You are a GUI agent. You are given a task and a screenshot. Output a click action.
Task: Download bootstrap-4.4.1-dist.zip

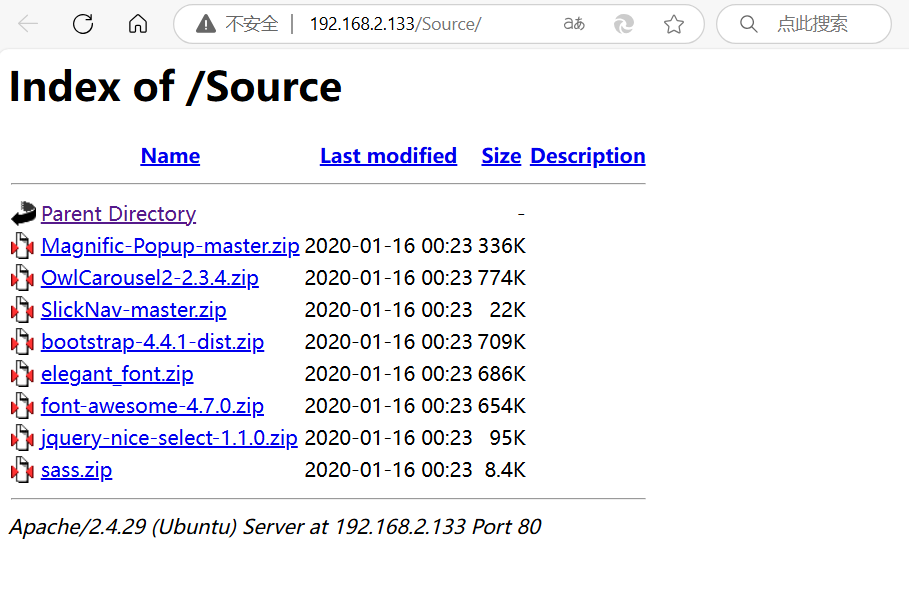click(x=152, y=341)
